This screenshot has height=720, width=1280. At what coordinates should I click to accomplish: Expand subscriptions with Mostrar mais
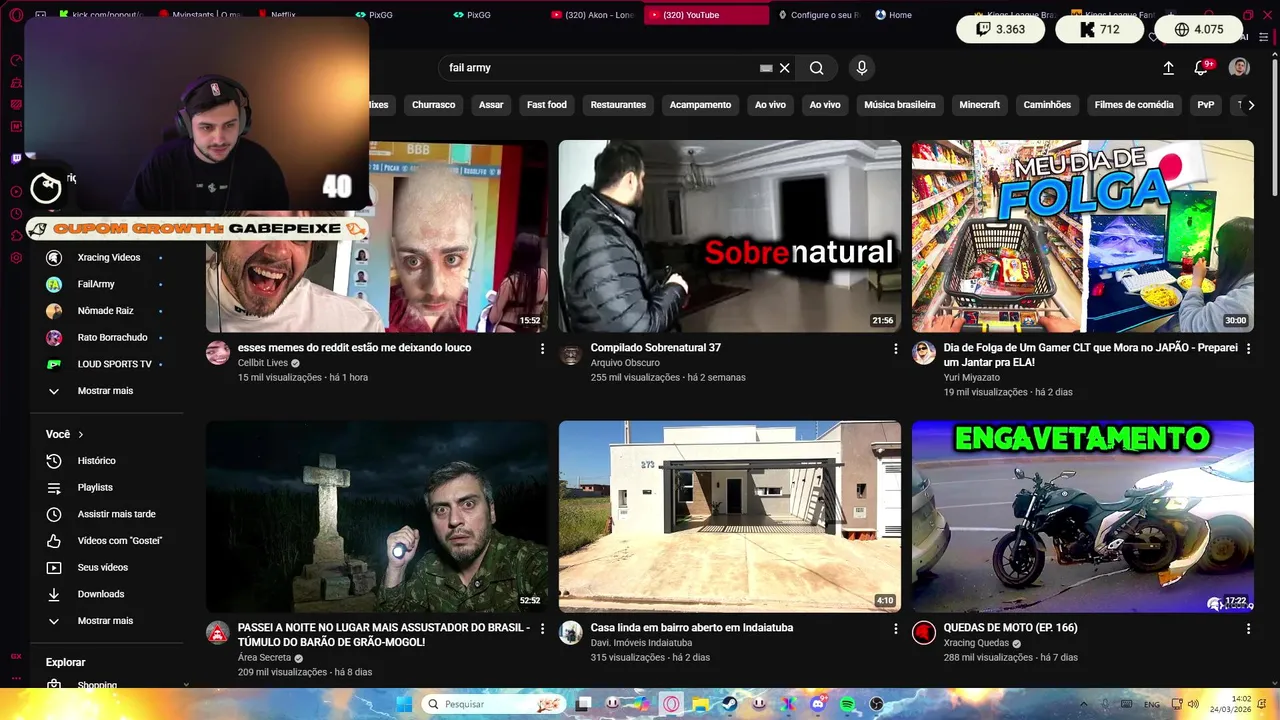[x=107, y=391]
